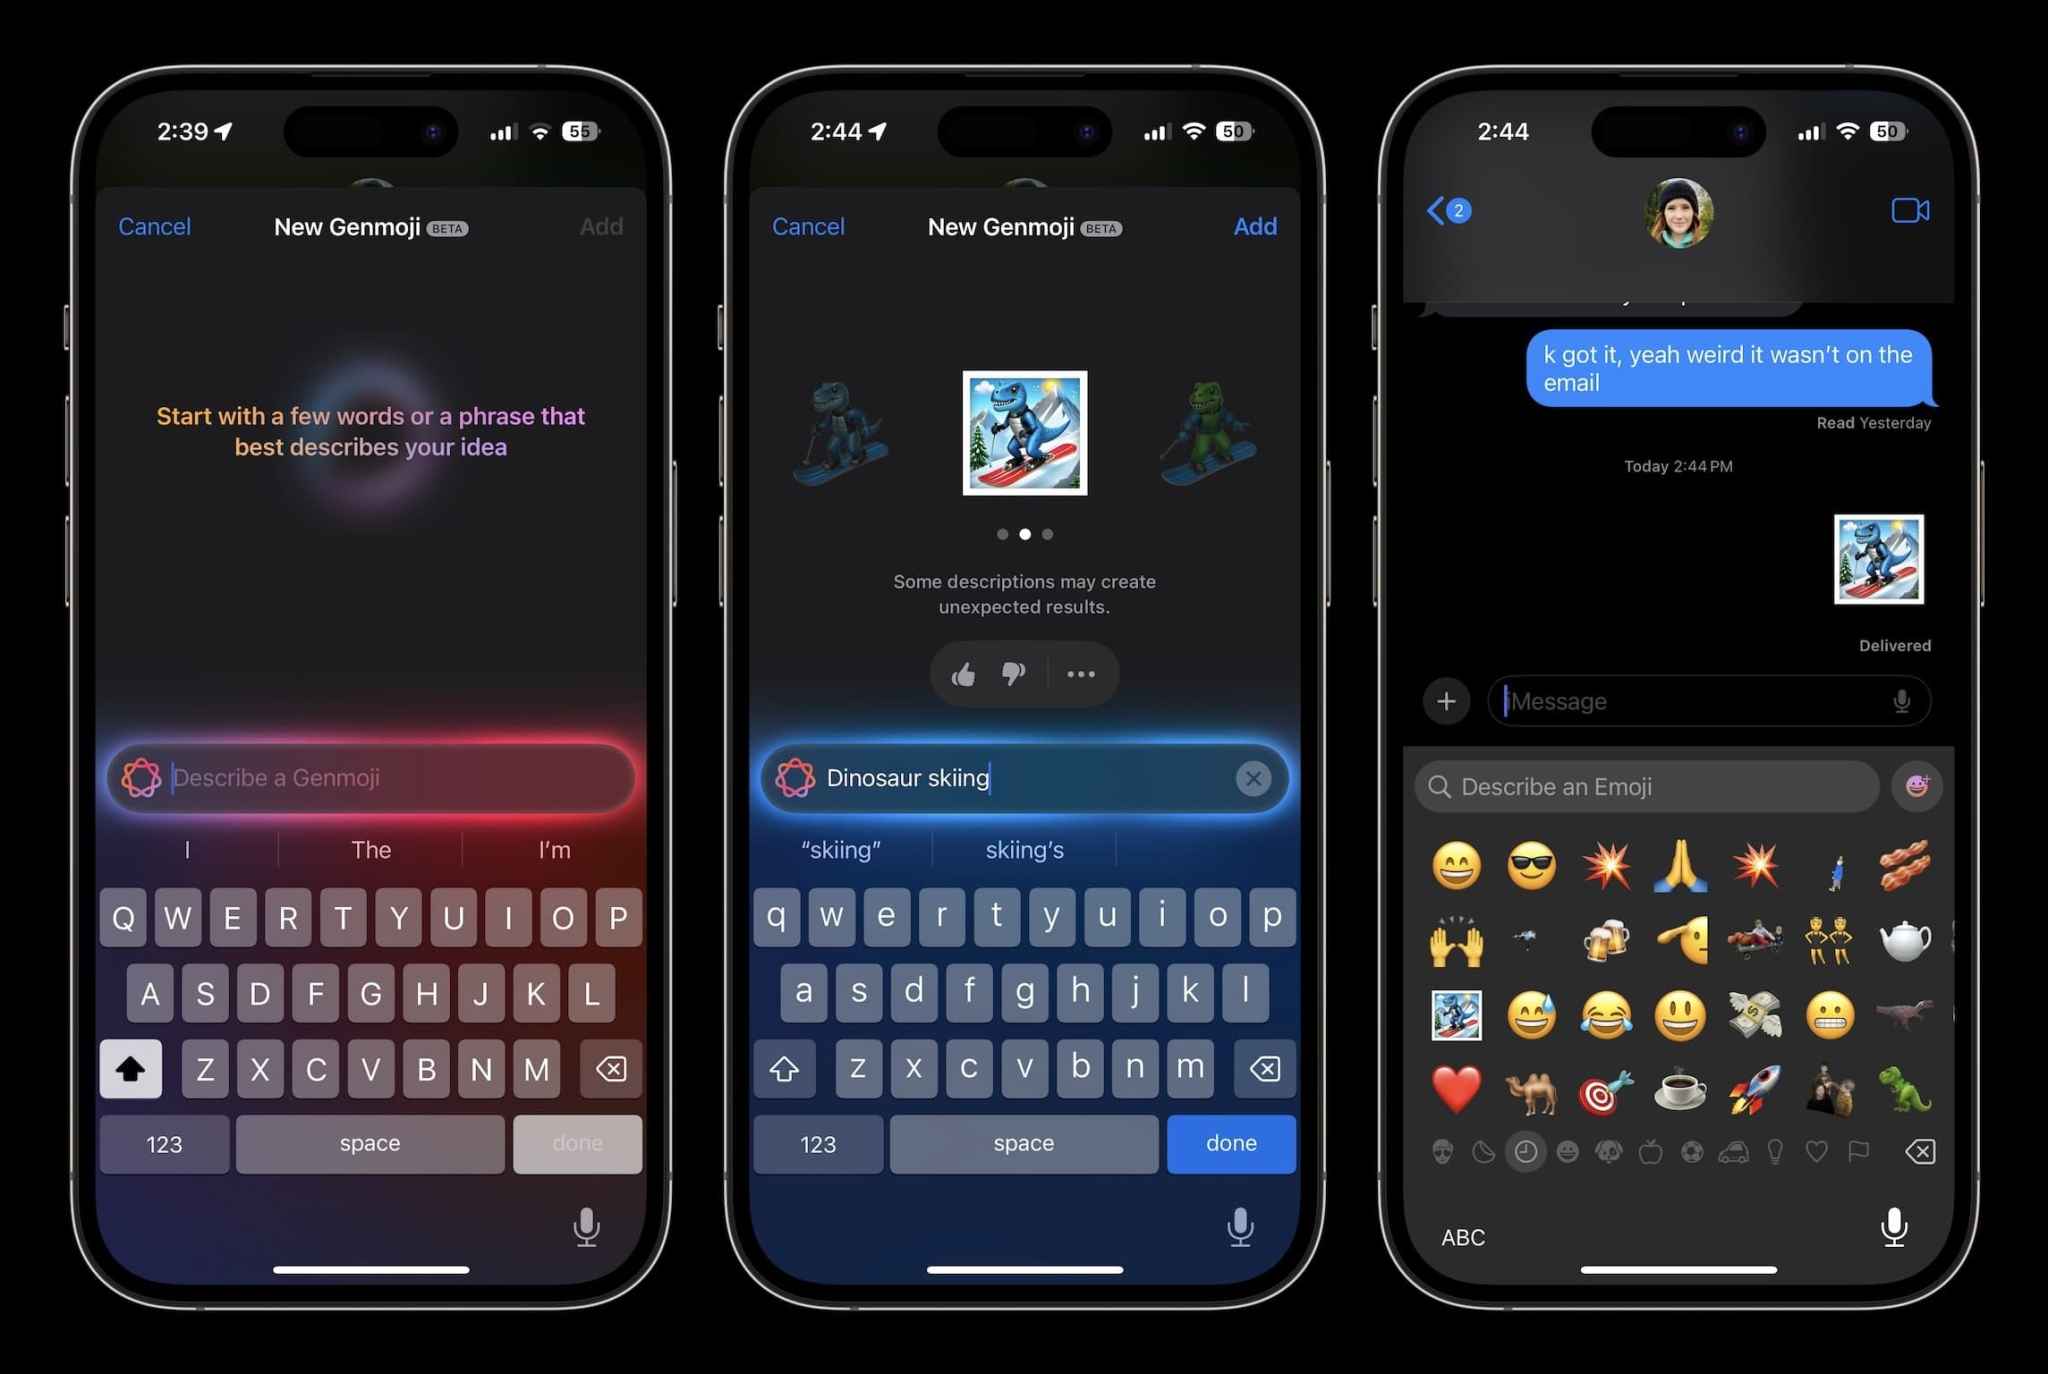Tap the skiing autocorrect suggestion
Viewport: 2048px width, 1374px height.
tap(842, 848)
